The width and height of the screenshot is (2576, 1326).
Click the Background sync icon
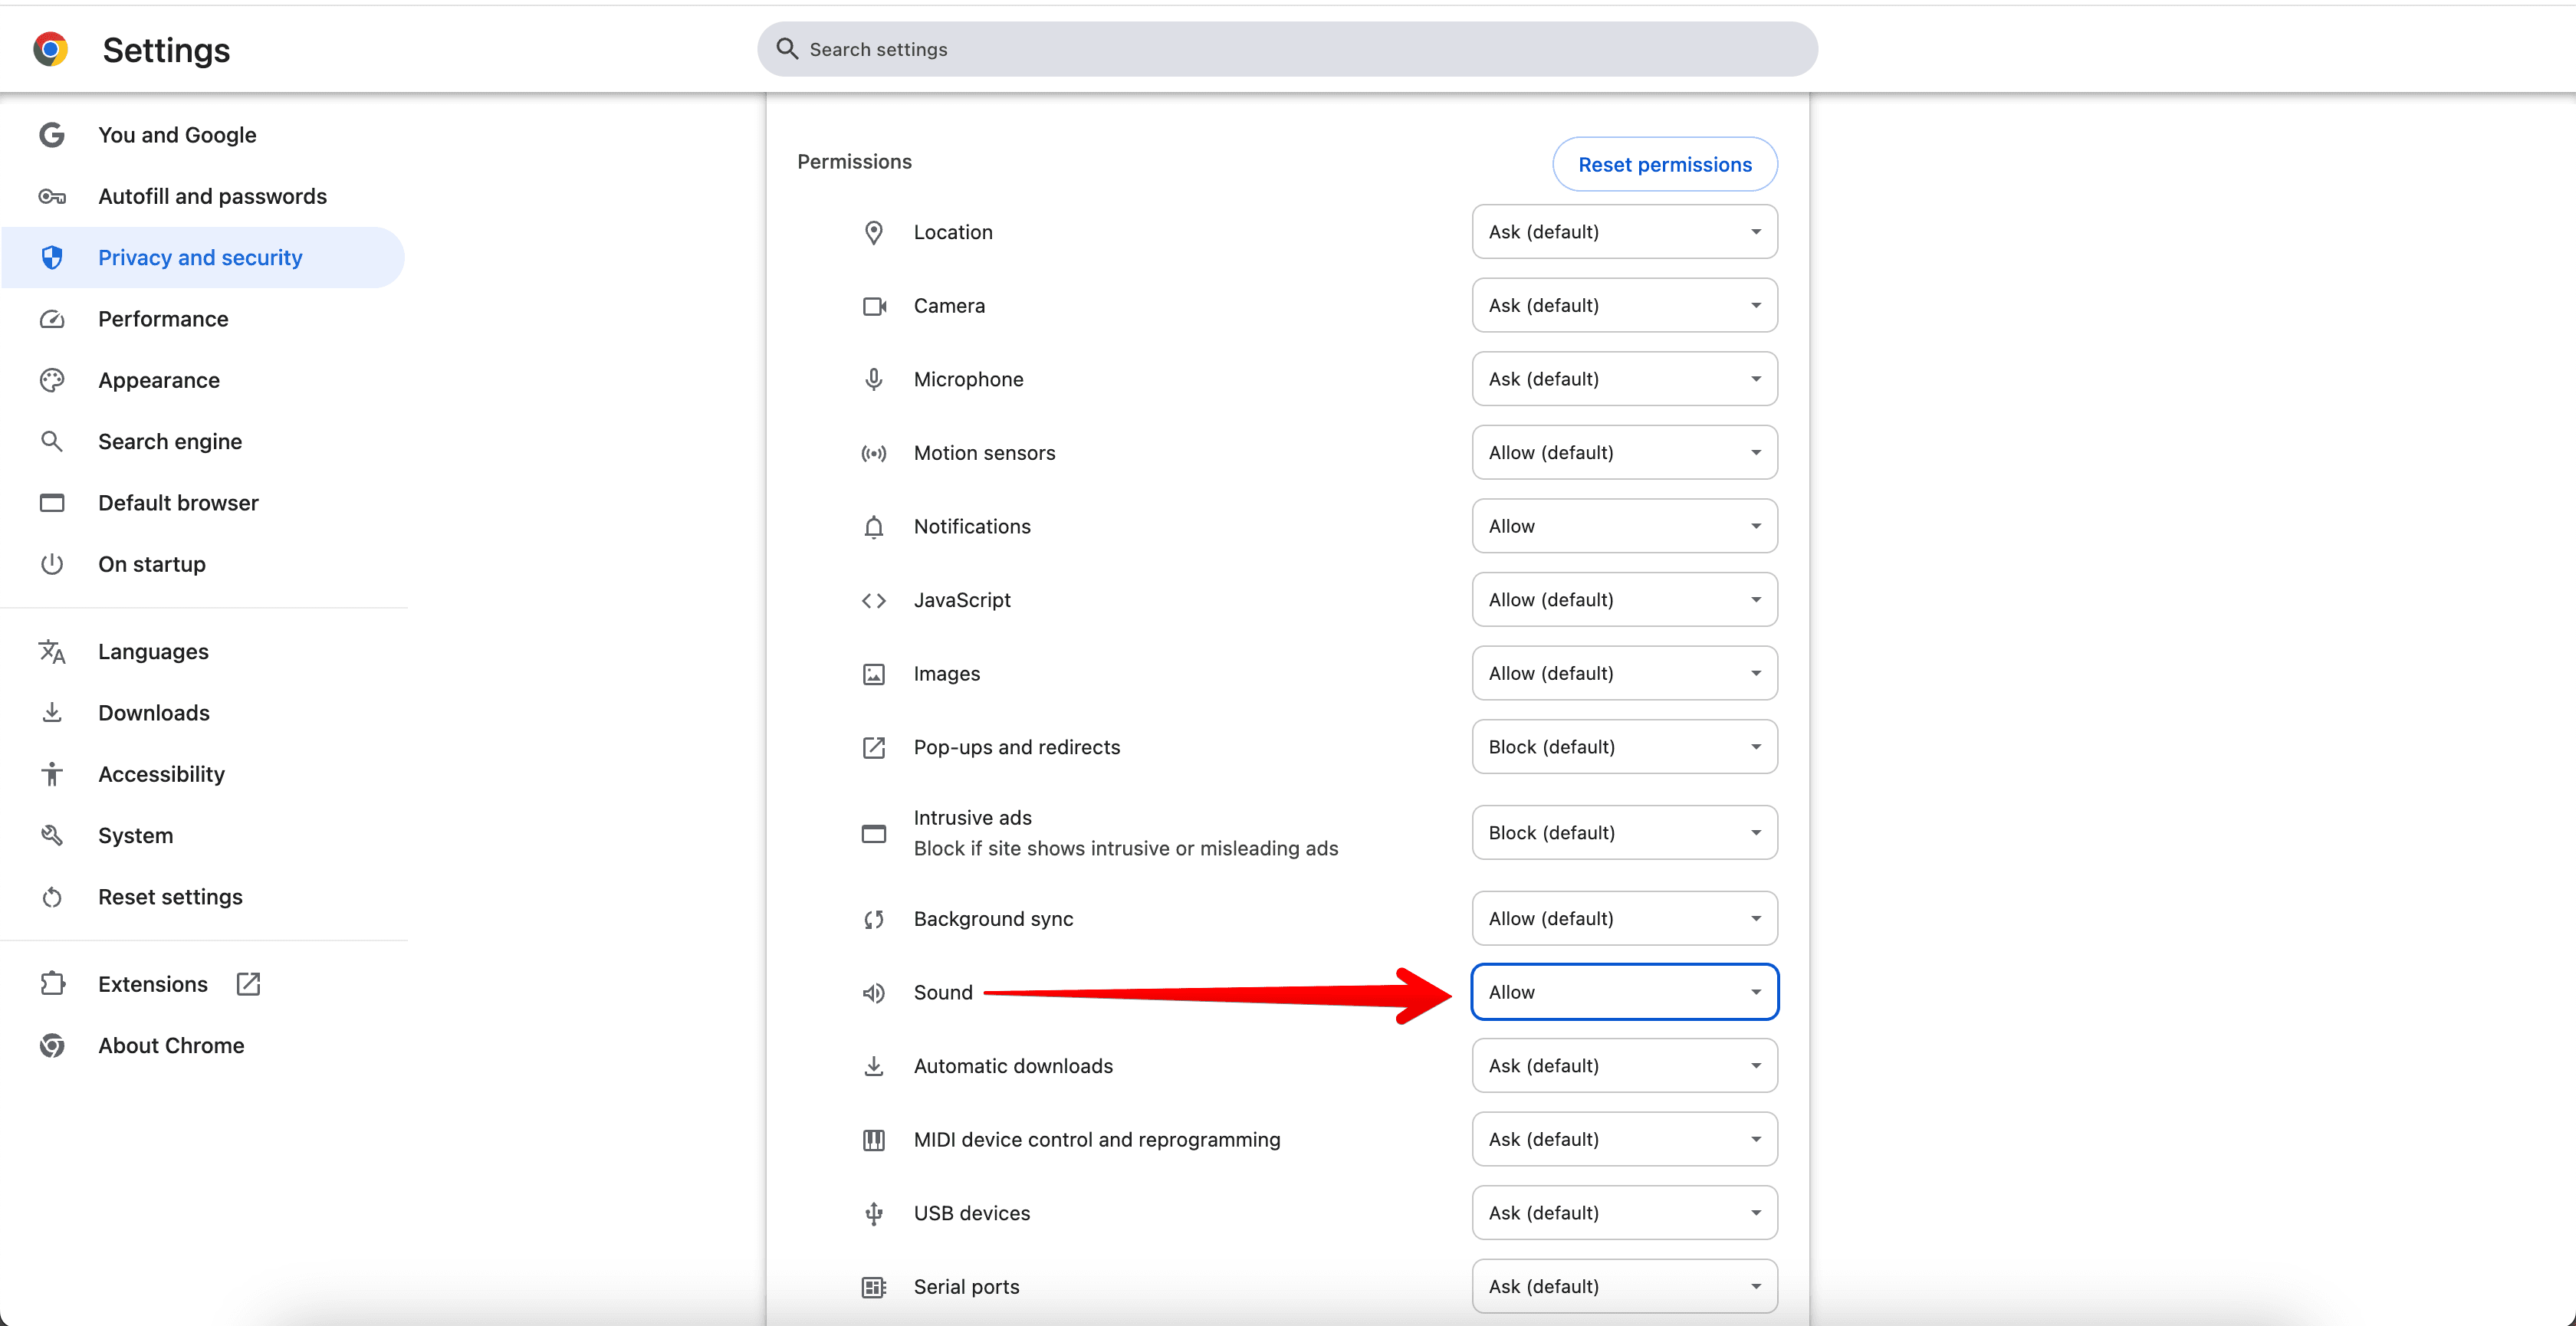[x=874, y=919]
